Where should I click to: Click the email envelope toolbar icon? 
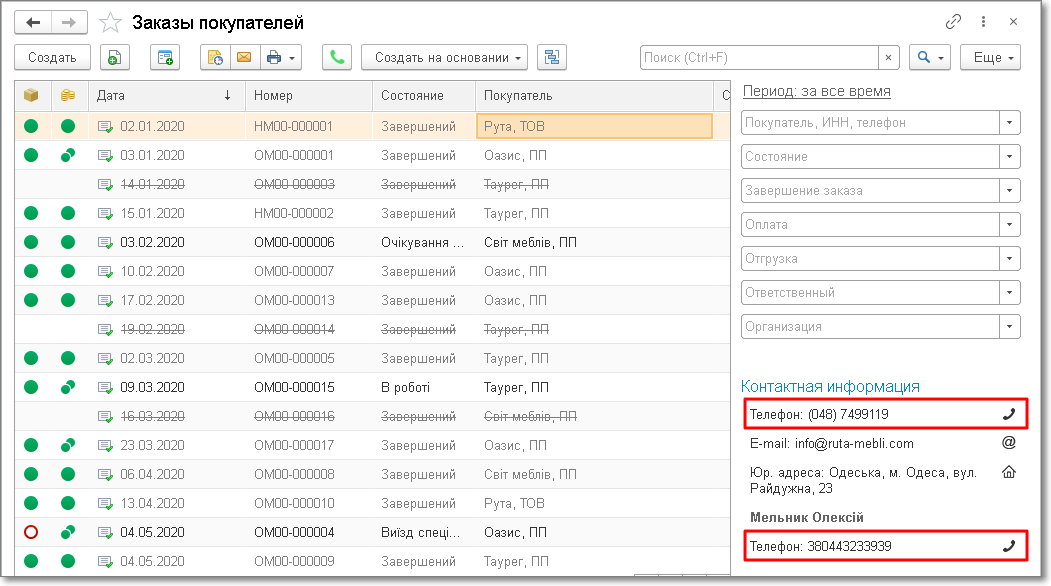243,58
